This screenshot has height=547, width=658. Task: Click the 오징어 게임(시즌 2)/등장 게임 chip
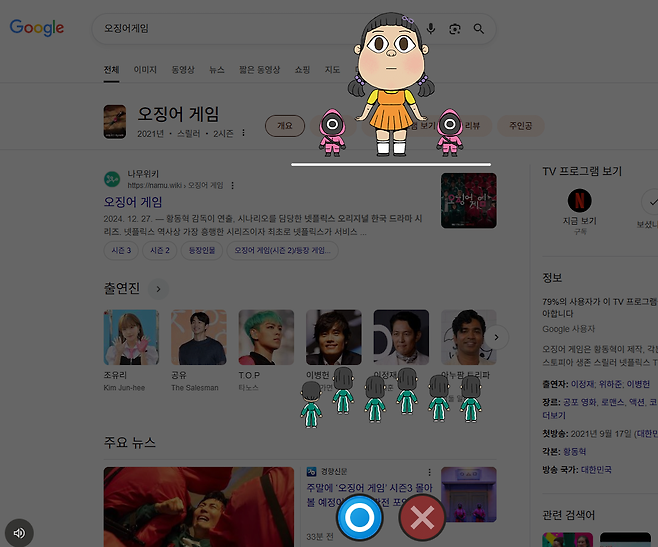pyautogui.click(x=282, y=250)
